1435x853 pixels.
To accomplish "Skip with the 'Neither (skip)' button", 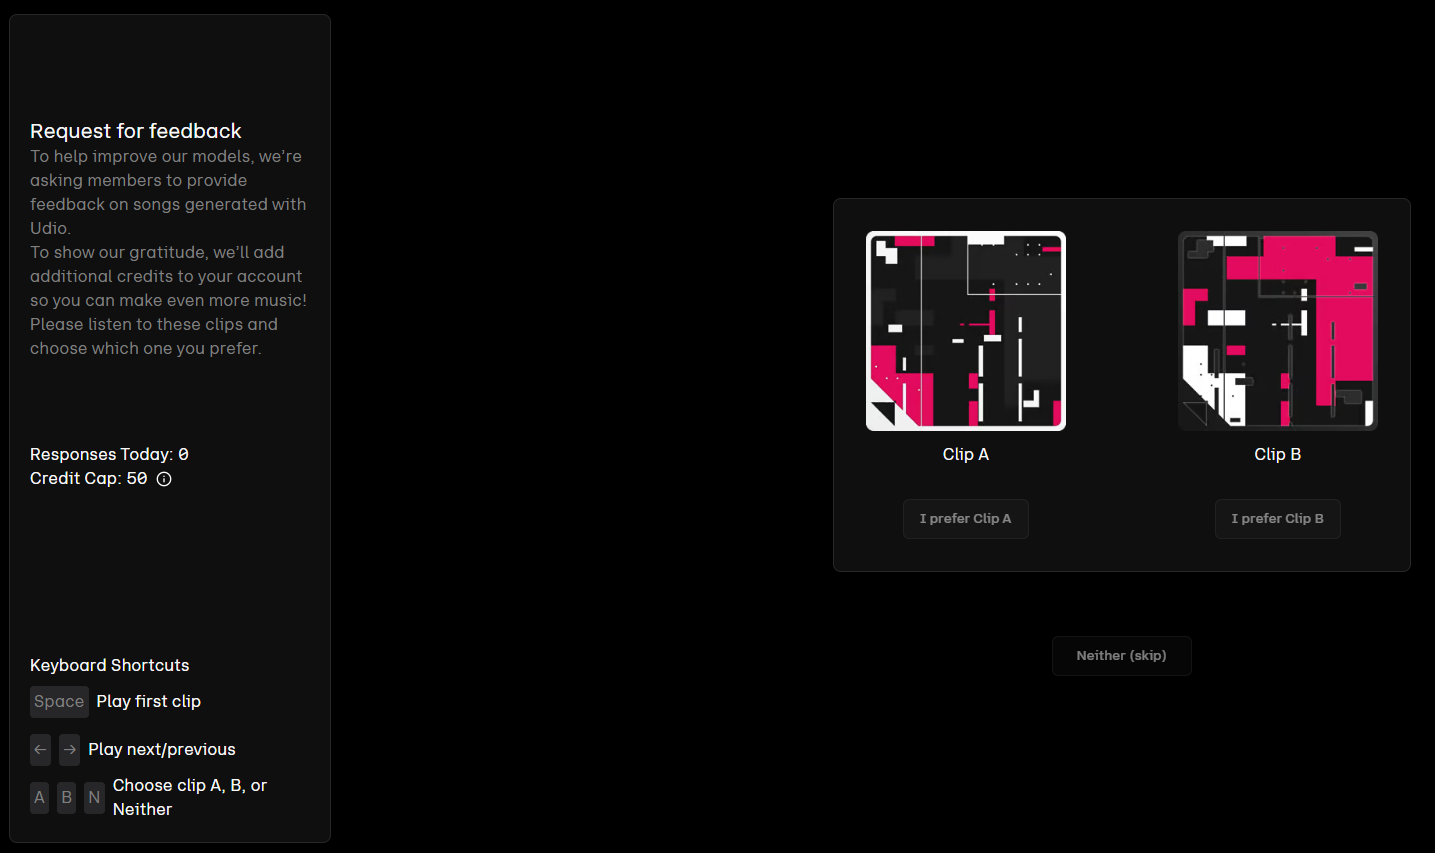I will click(1121, 656).
